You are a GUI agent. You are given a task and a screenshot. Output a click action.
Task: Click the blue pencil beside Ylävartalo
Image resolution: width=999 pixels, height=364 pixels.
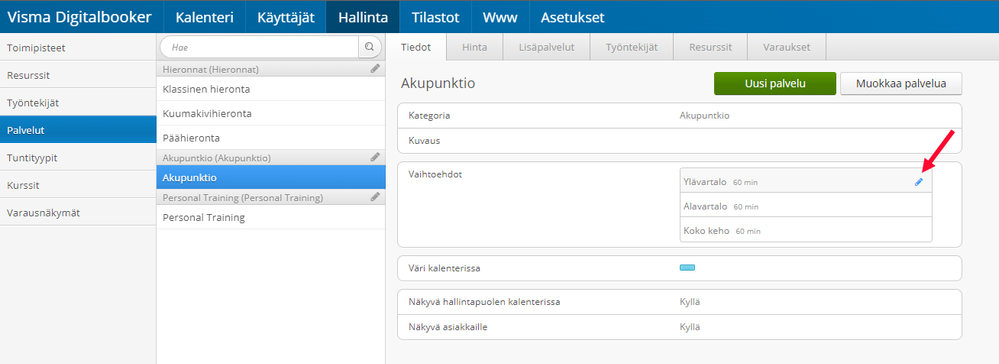pyautogui.click(x=919, y=182)
